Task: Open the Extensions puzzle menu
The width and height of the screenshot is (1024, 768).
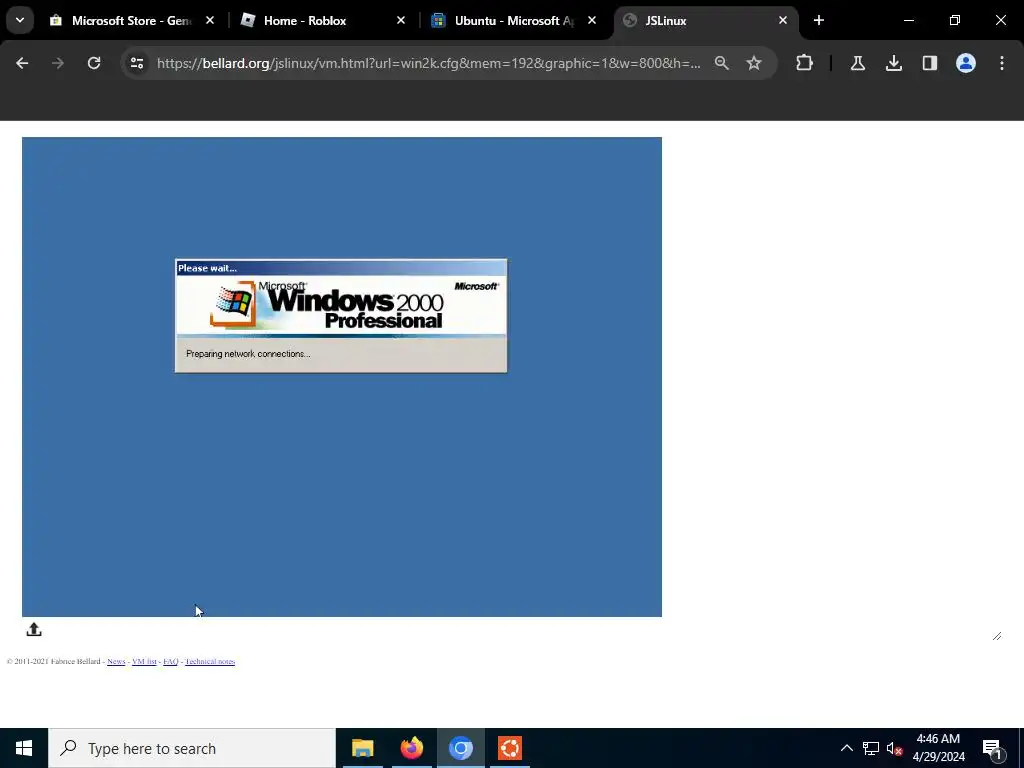Action: [805, 63]
